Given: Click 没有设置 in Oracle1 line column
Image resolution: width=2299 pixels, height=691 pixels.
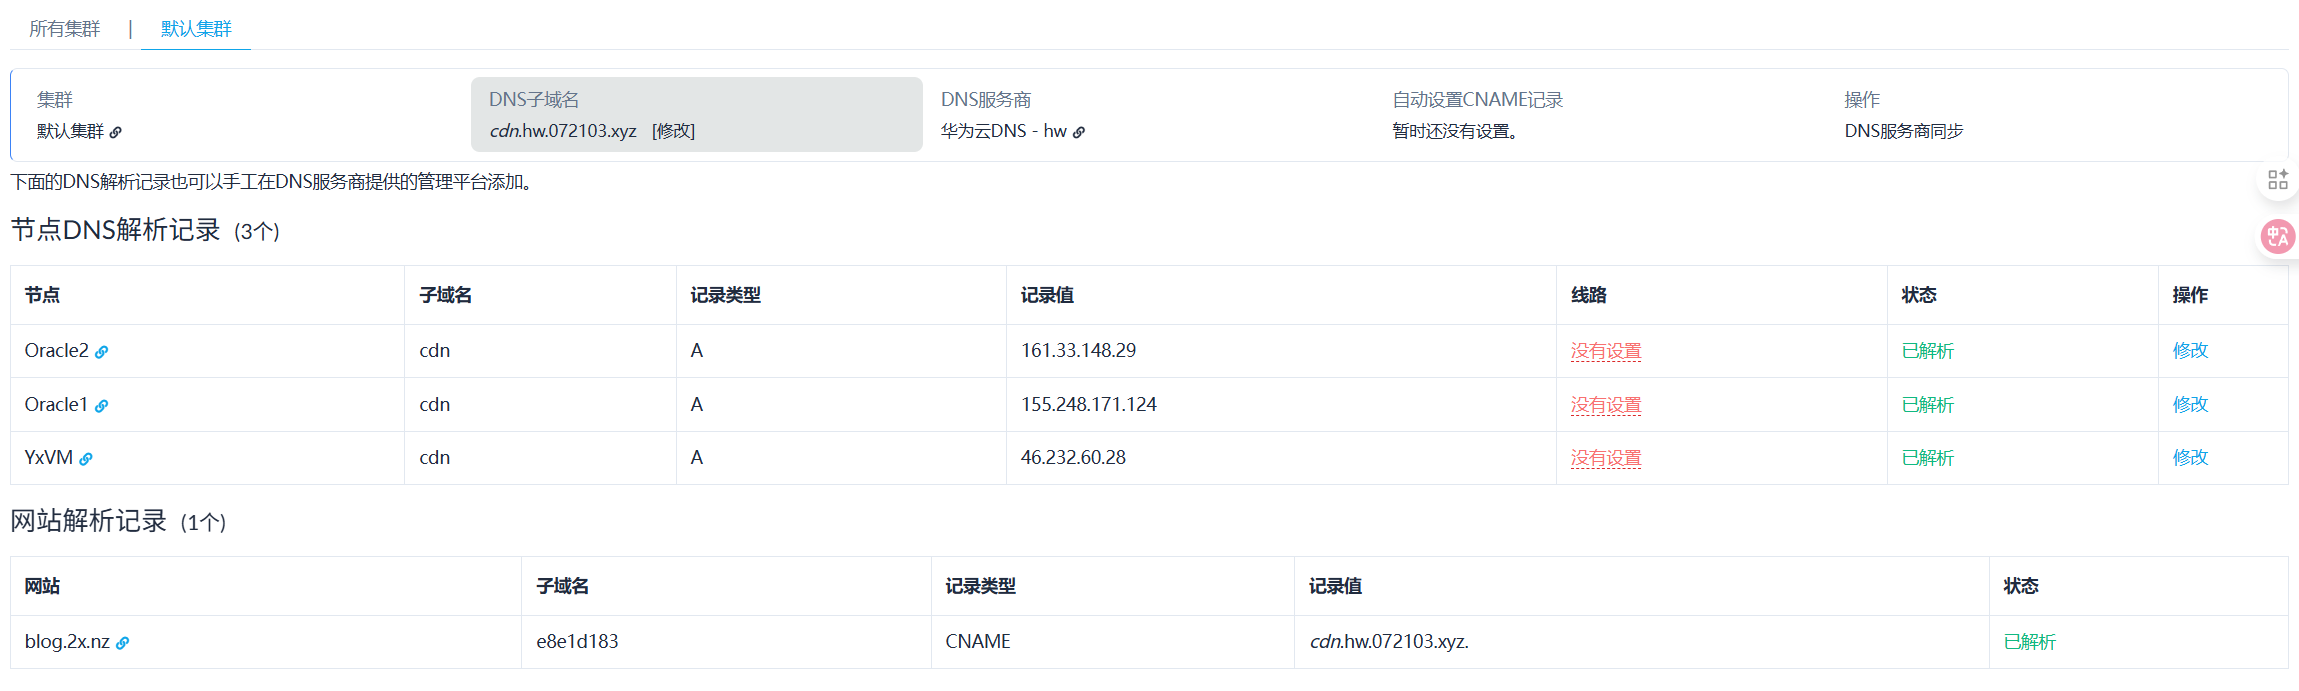Looking at the screenshot, I should click(x=1605, y=405).
